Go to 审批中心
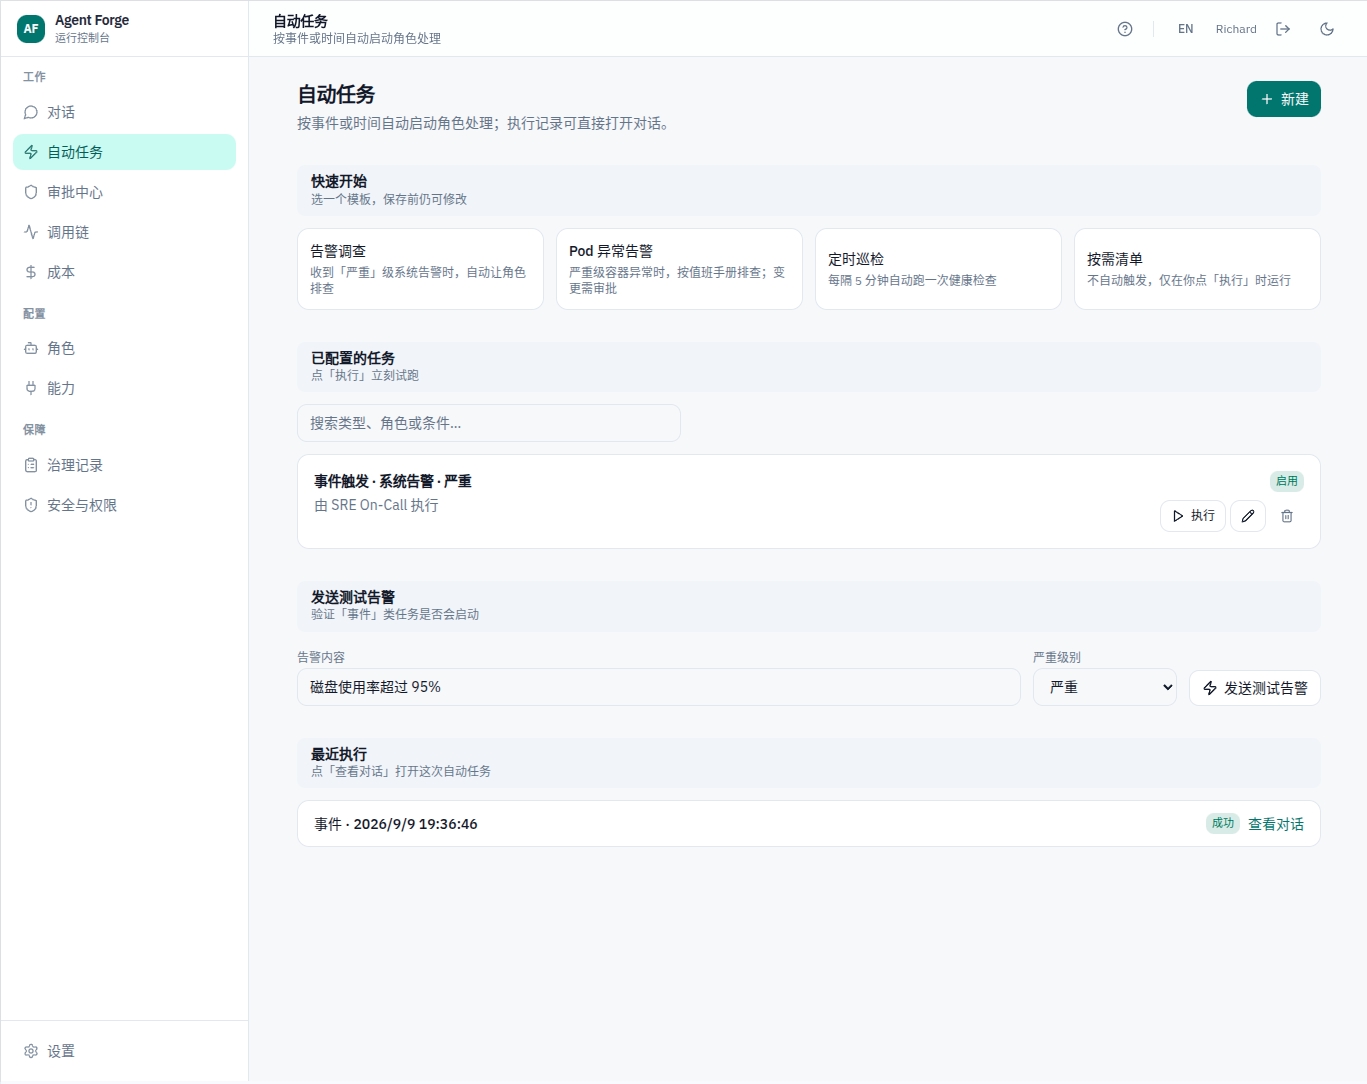 pyautogui.click(x=124, y=192)
